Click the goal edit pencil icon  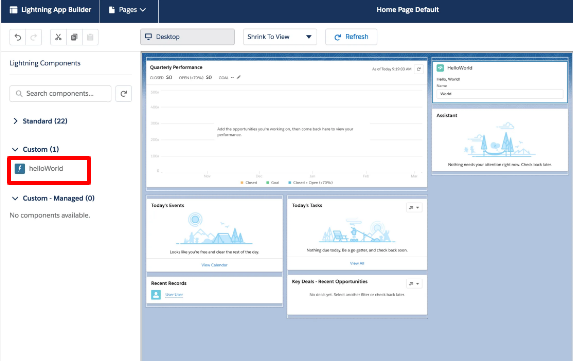coord(239,77)
